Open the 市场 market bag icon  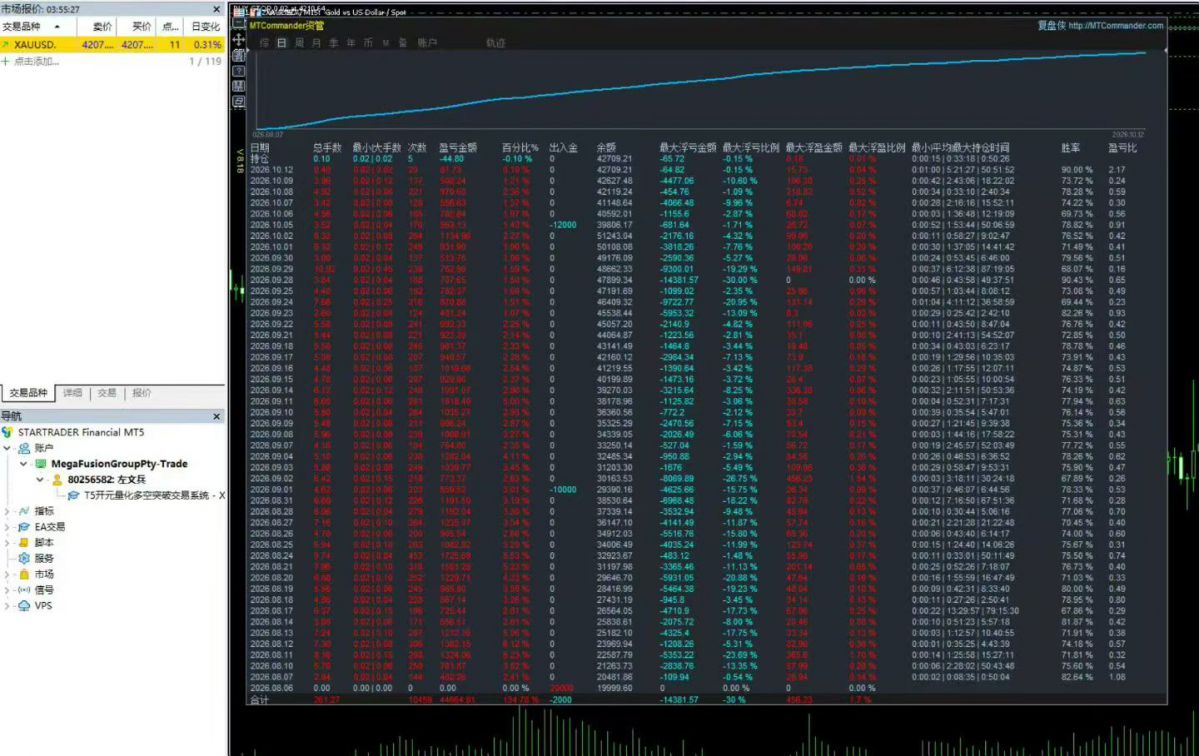(24, 574)
